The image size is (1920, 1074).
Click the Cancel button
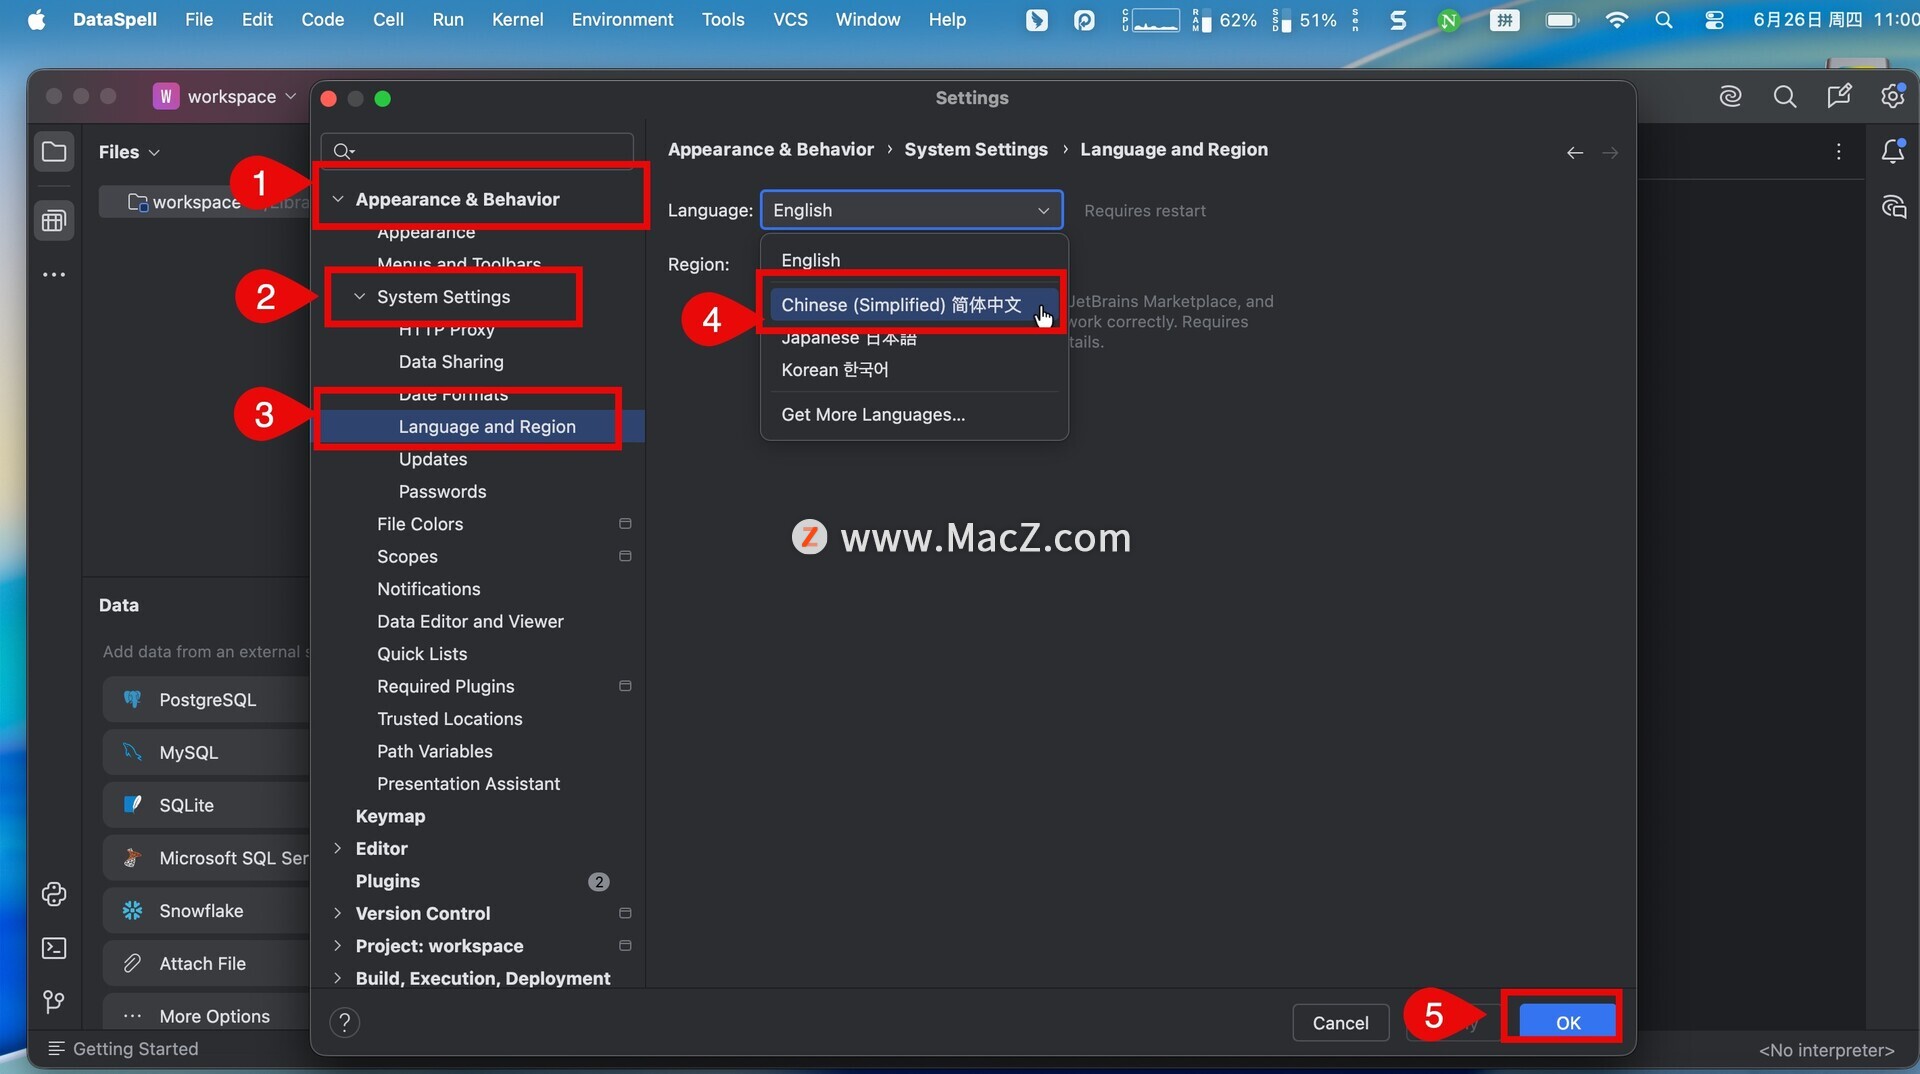[1340, 1022]
